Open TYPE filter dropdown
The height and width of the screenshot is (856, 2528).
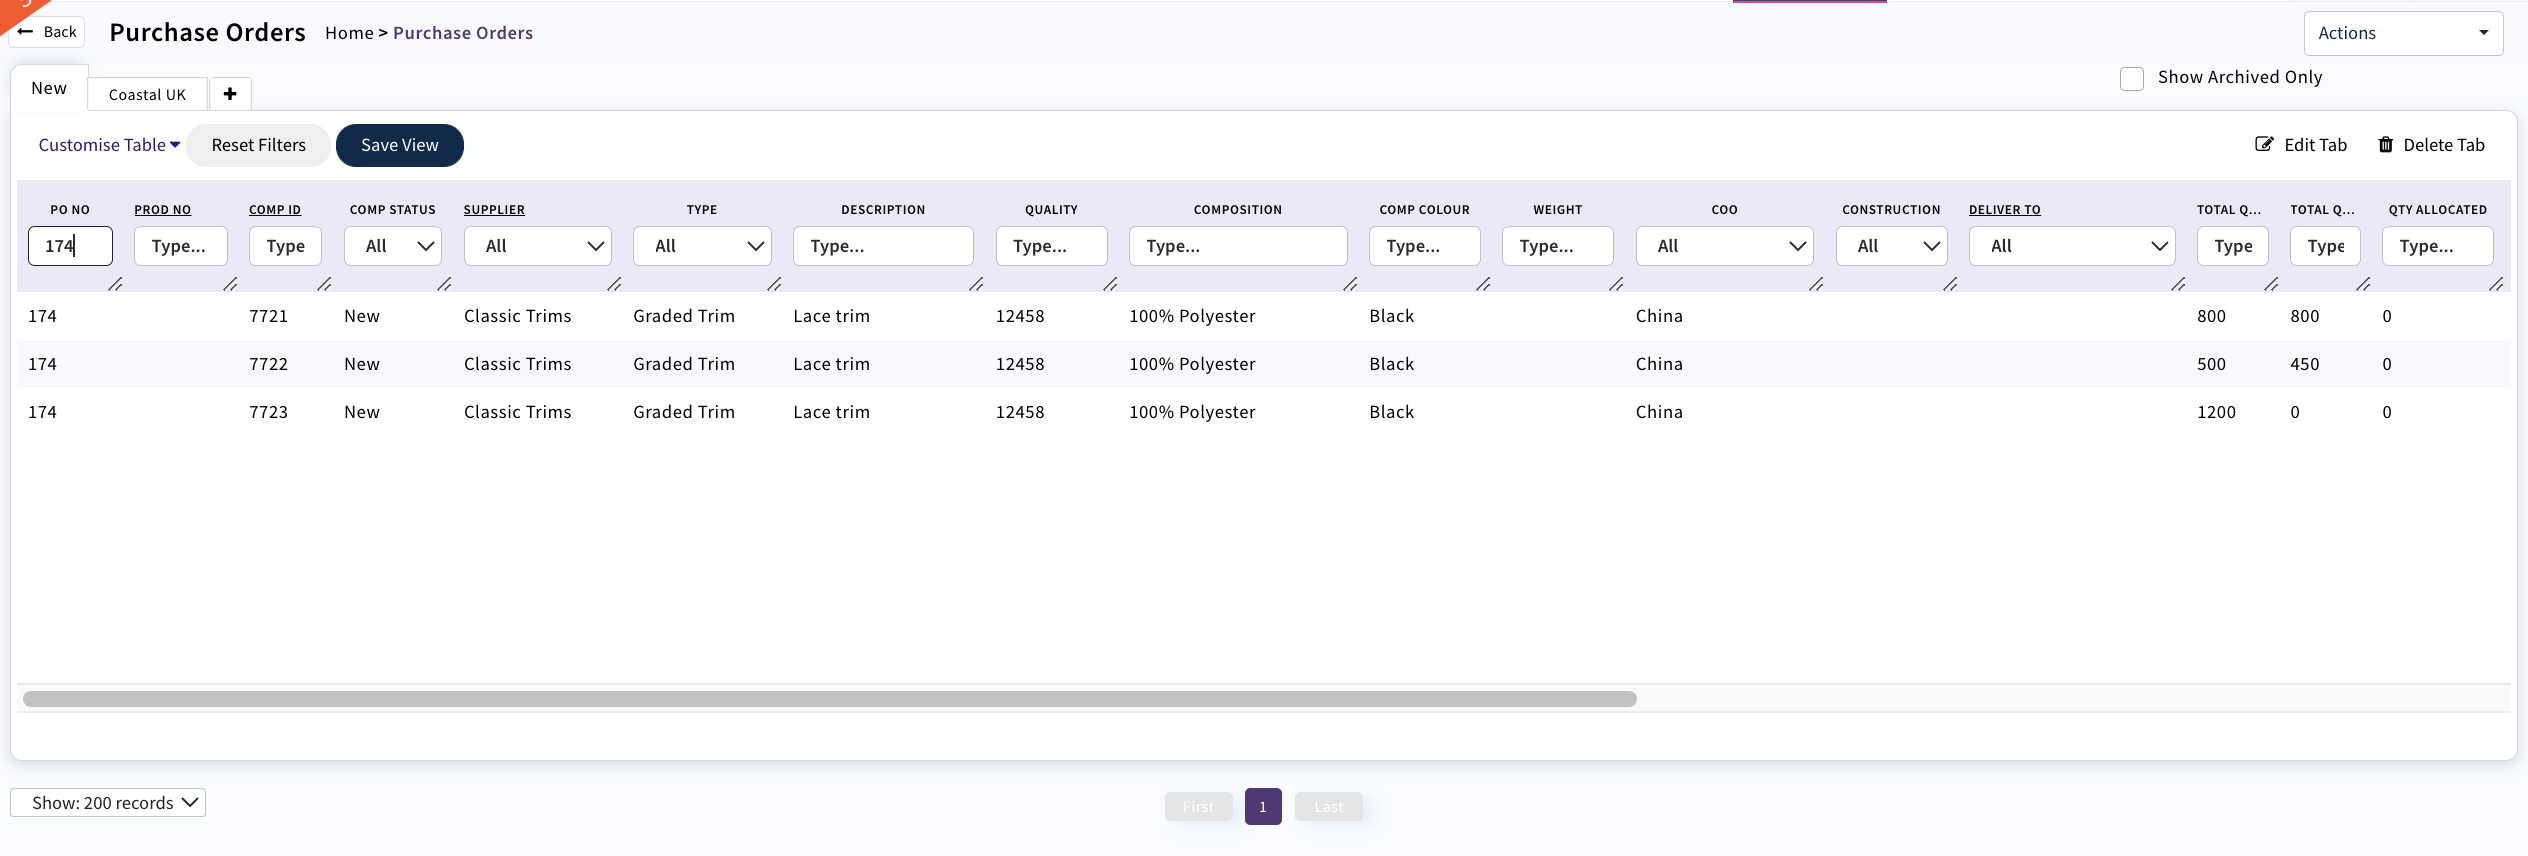click(x=702, y=246)
